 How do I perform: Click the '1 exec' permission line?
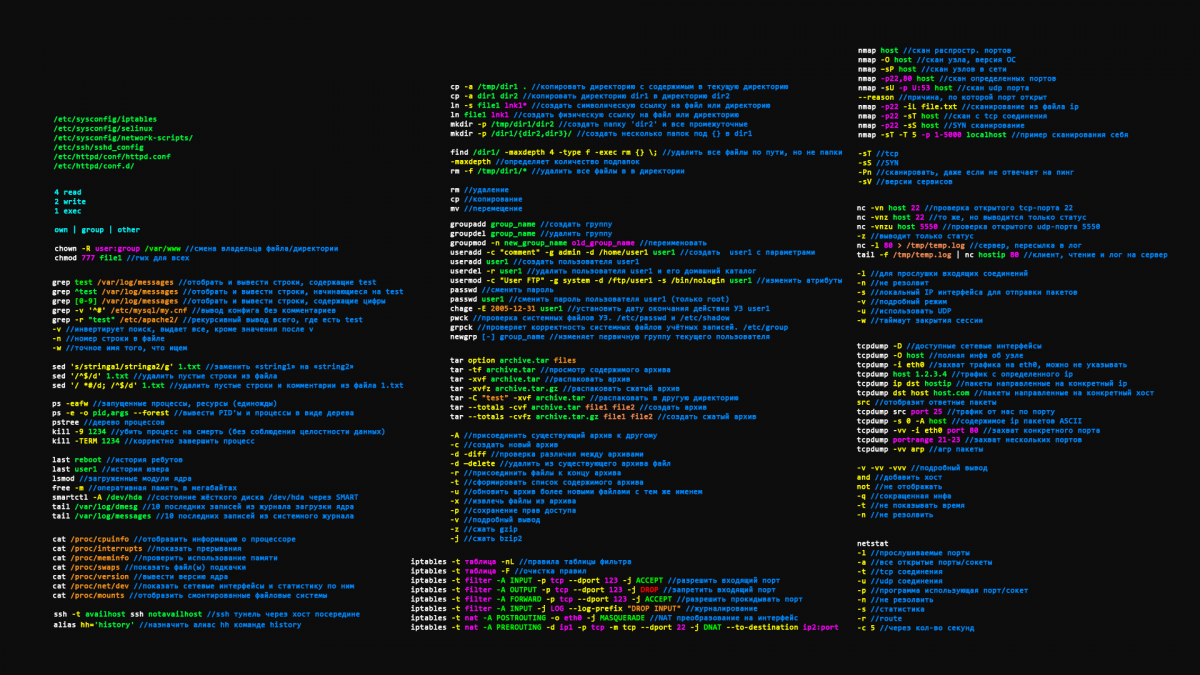click(x=68, y=211)
